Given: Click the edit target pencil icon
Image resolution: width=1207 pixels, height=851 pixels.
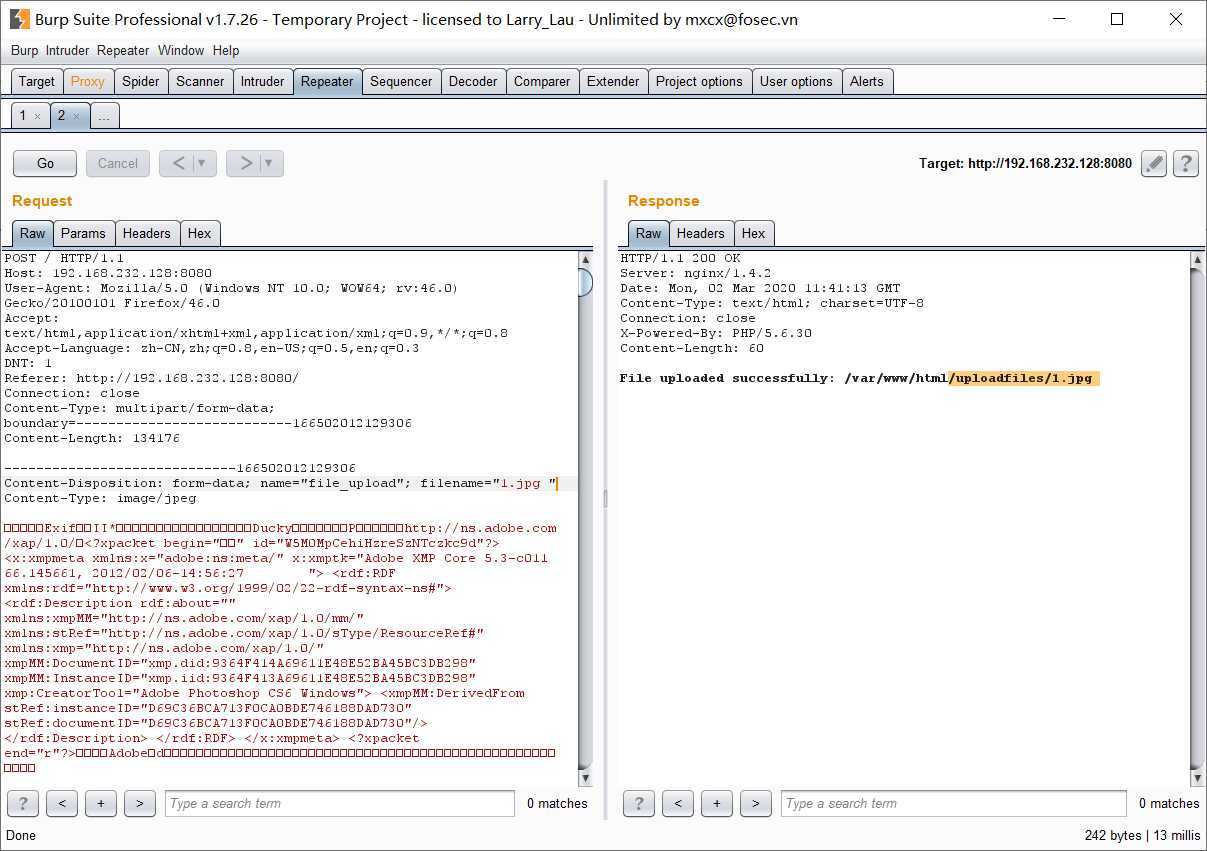Looking at the screenshot, I should coord(1154,163).
